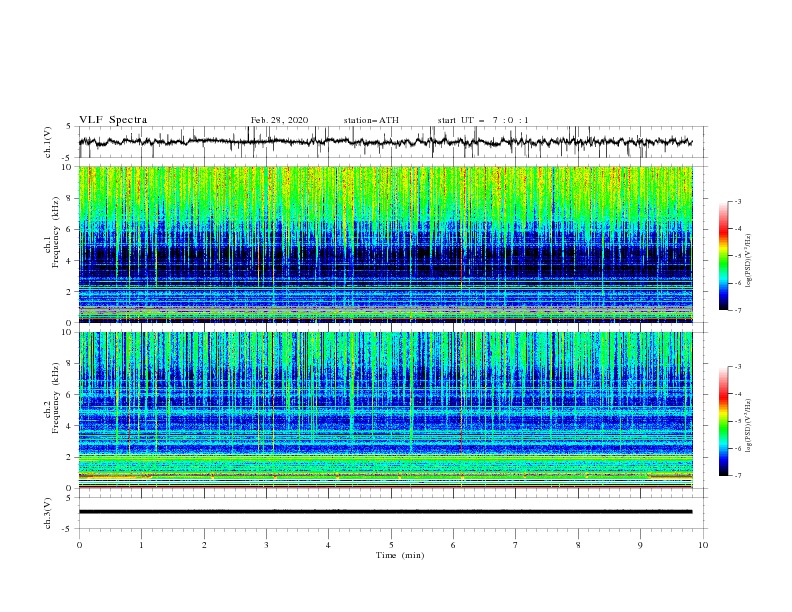The width and height of the screenshot is (792, 612).
Task: Click the "station=ATH" header label
Action: tap(371, 120)
